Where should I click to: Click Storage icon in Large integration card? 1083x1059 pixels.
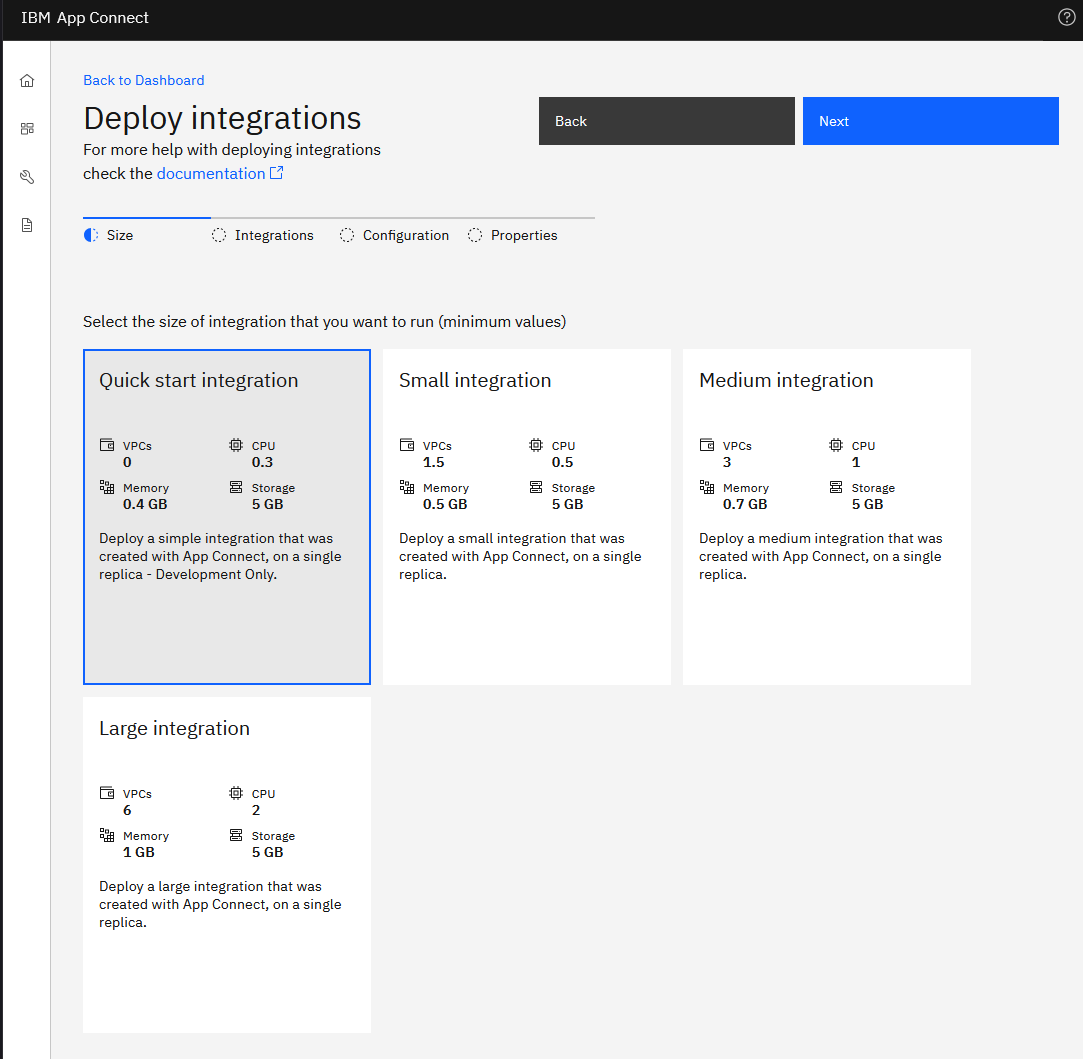click(236, 835)
